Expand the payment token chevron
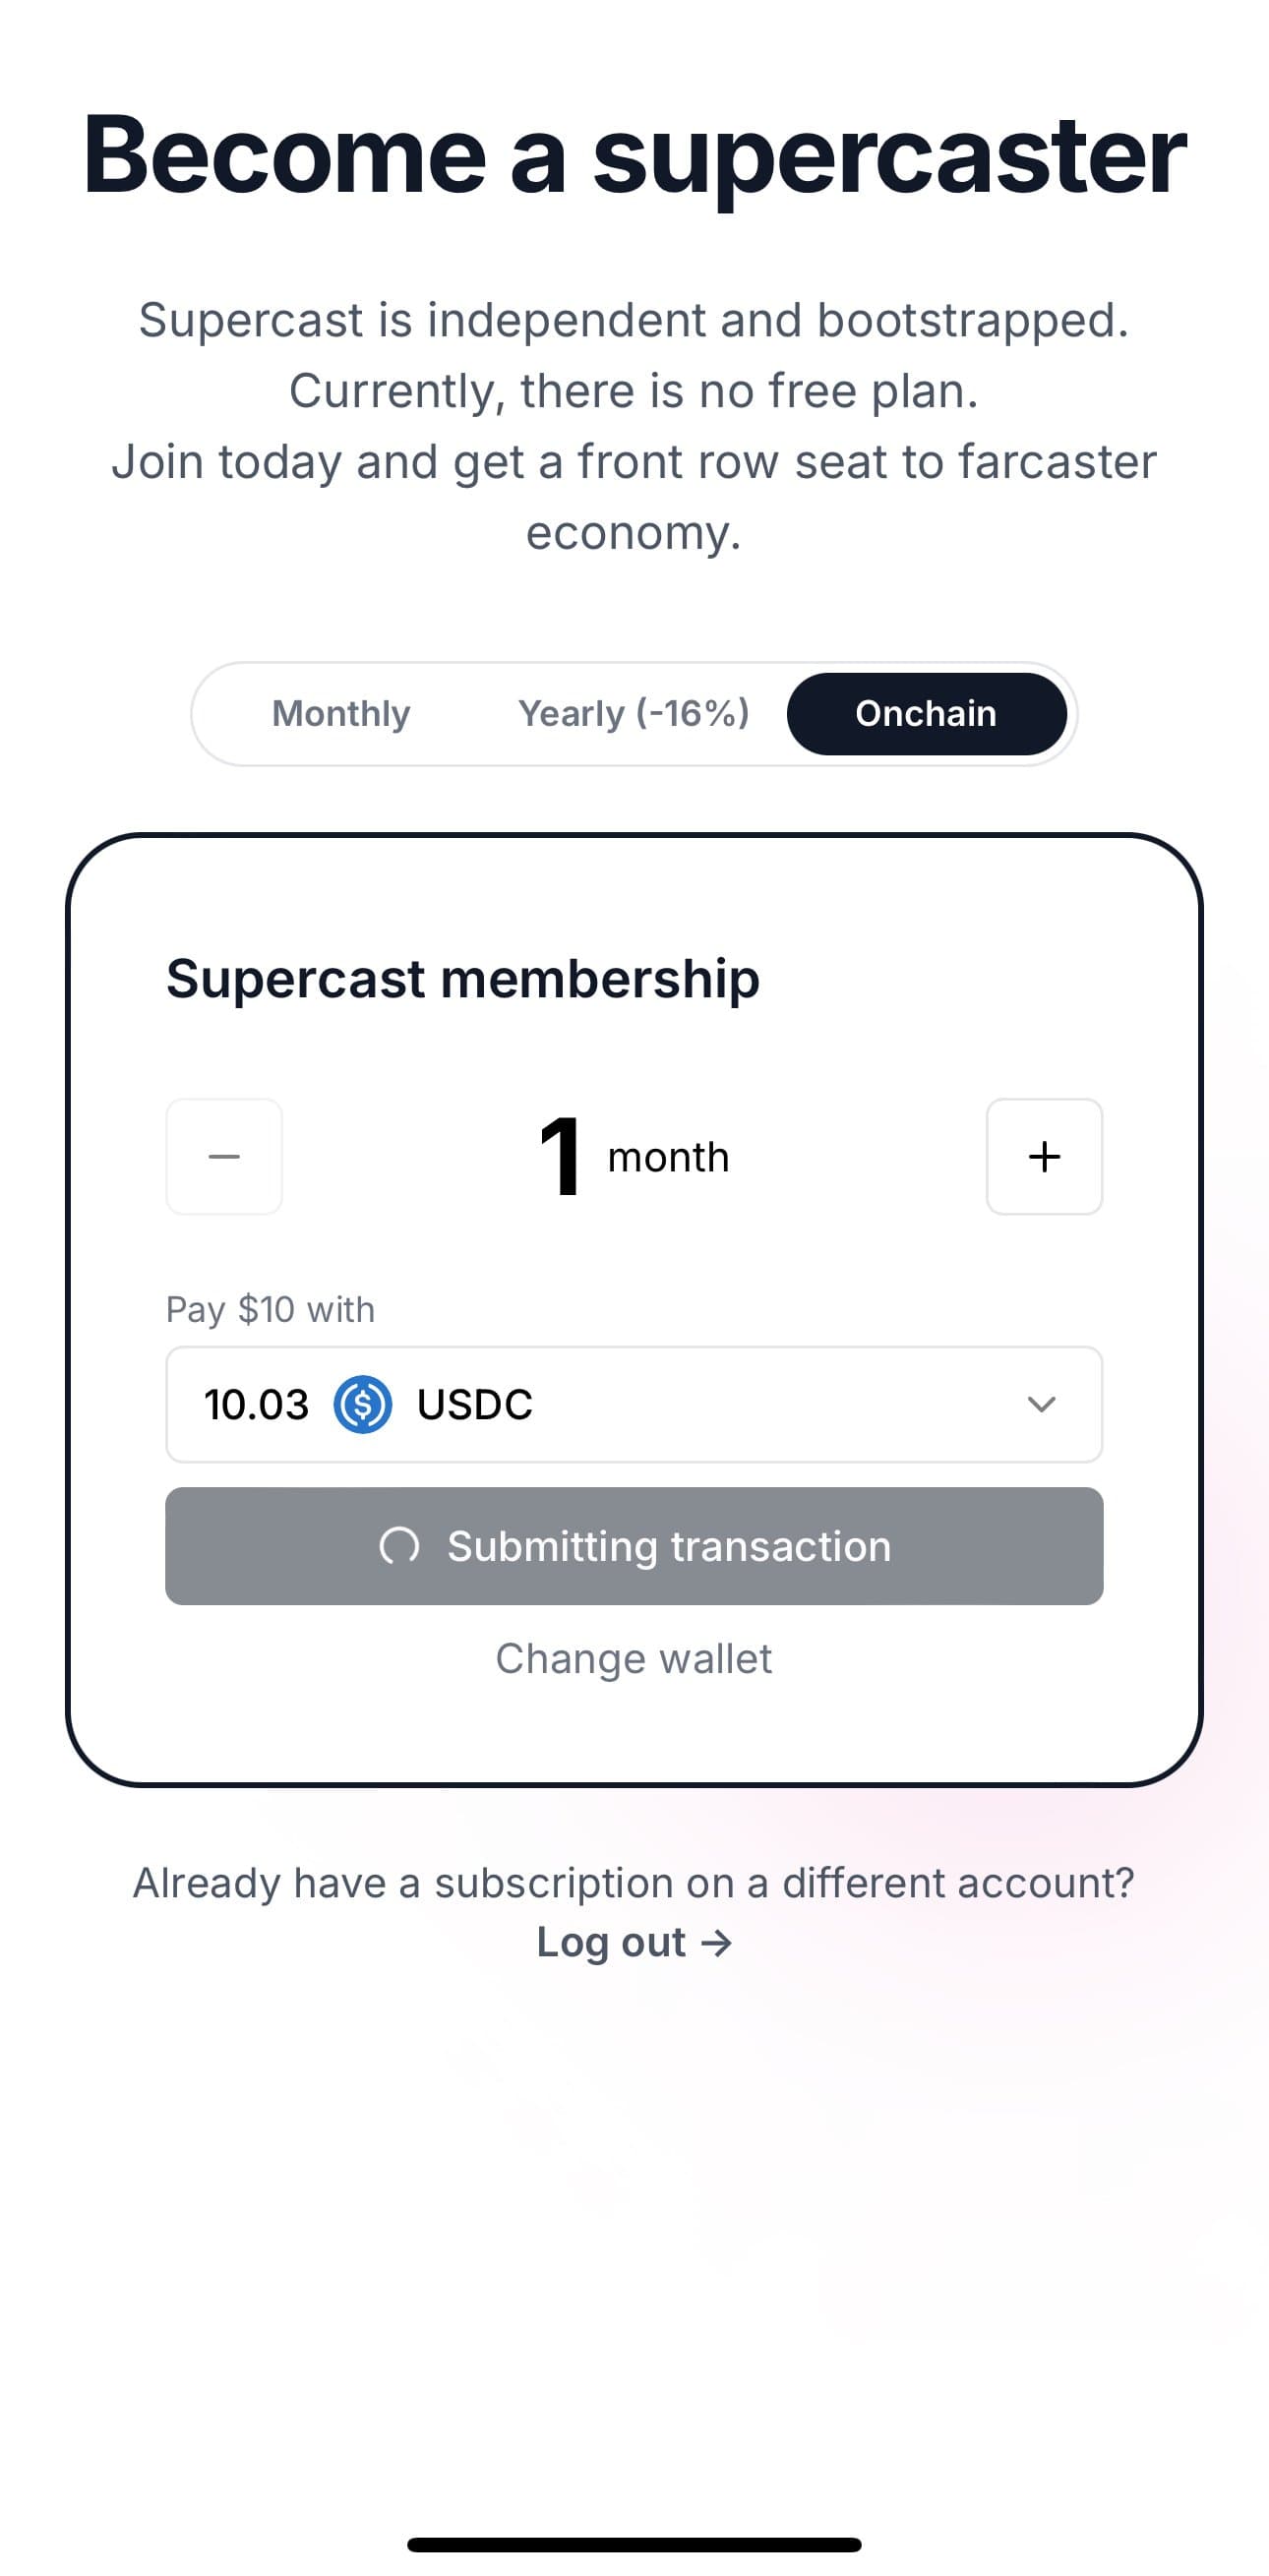The image size is (1269, 2576). click(x=1041, y=1404)
